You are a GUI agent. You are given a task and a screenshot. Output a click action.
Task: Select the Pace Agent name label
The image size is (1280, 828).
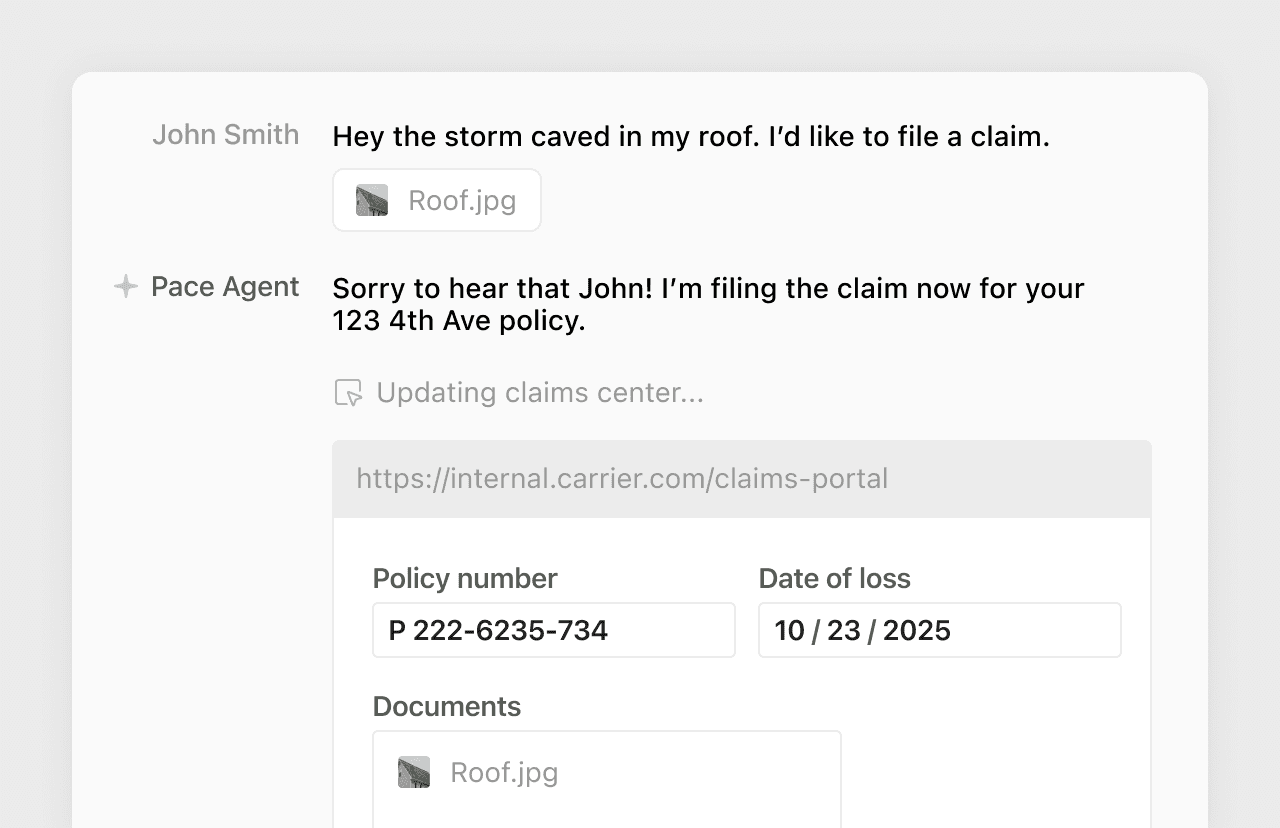[223, 287]
